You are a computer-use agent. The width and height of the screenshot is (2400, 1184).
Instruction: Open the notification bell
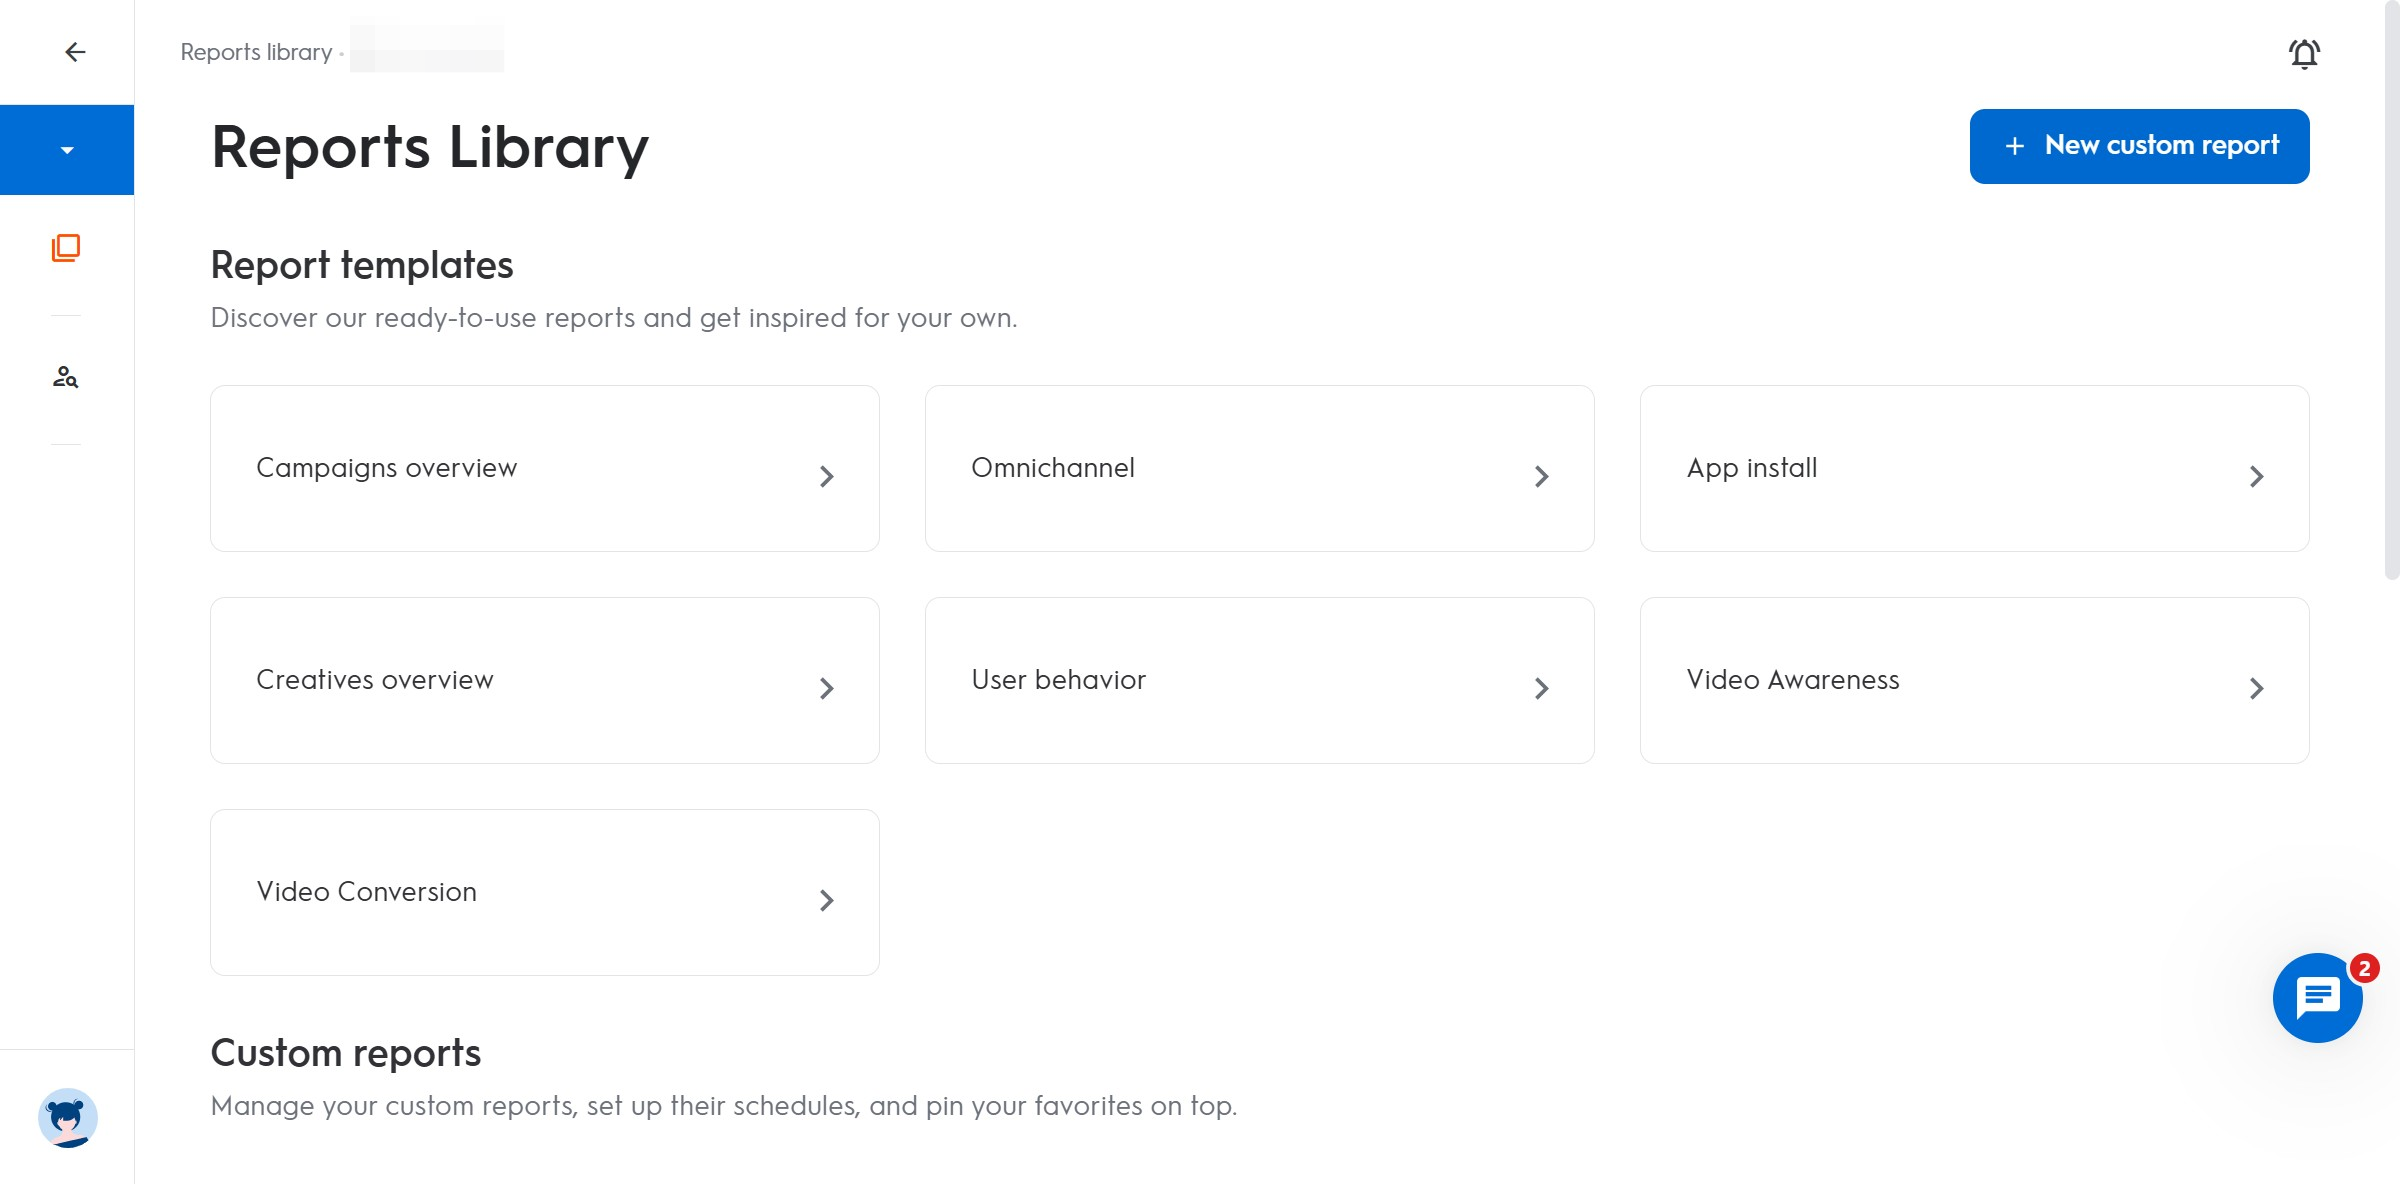[x=2303, y=53]
